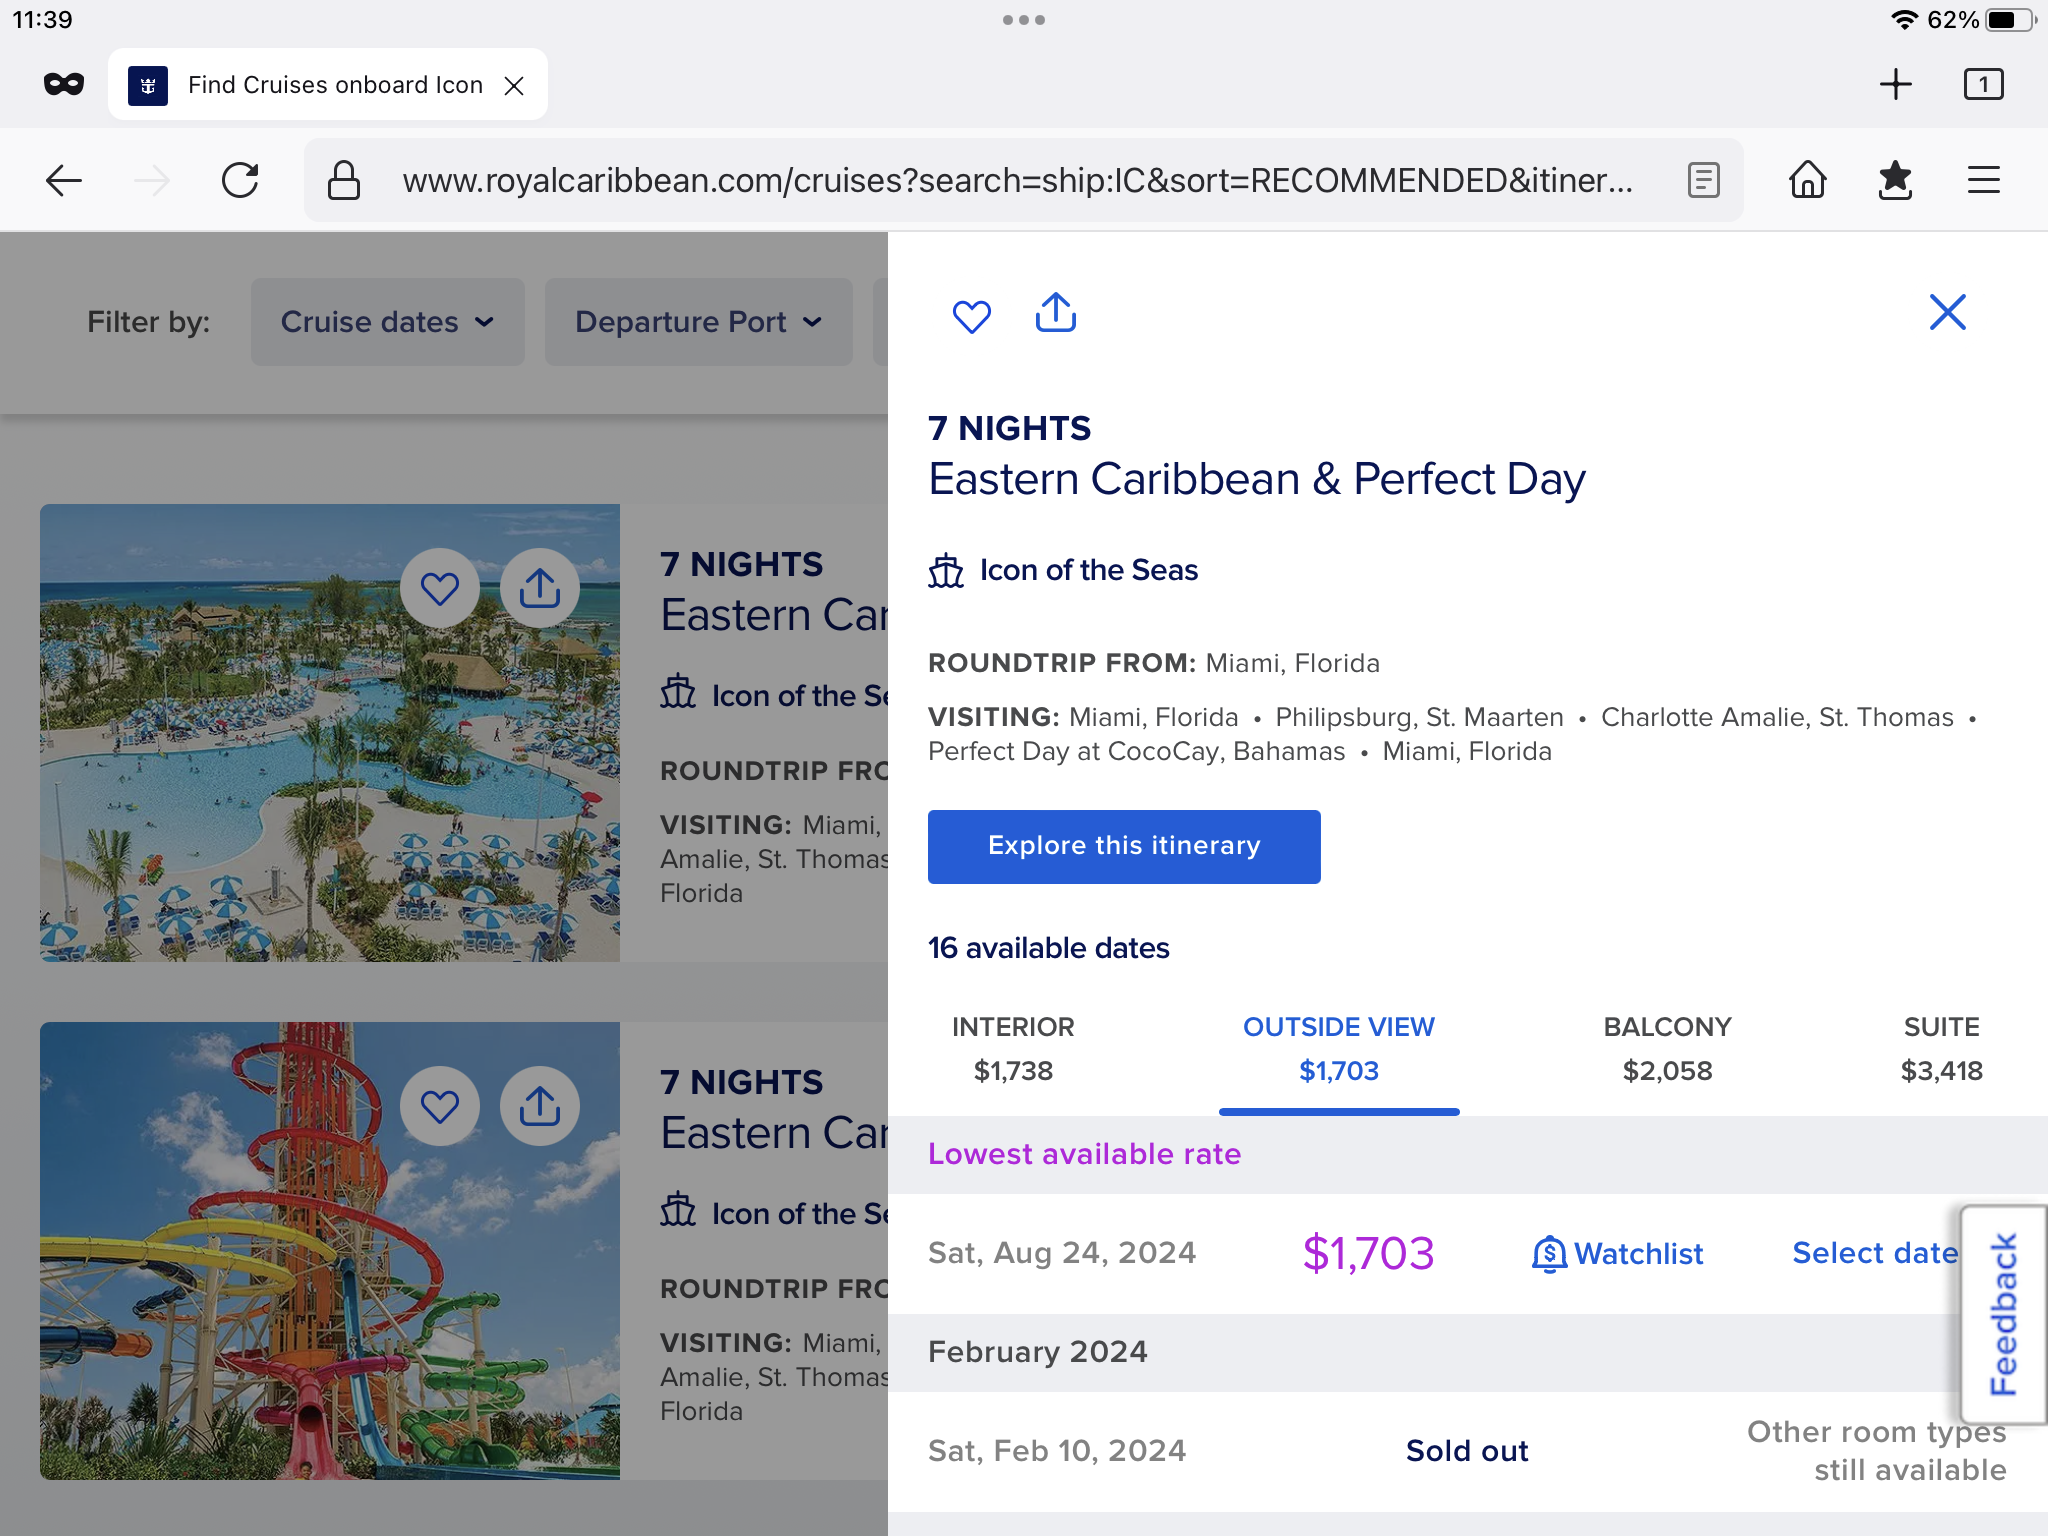Select the BALCONY $2,058 tab
The image size is (2048, 1536).
point(1667,1050)
